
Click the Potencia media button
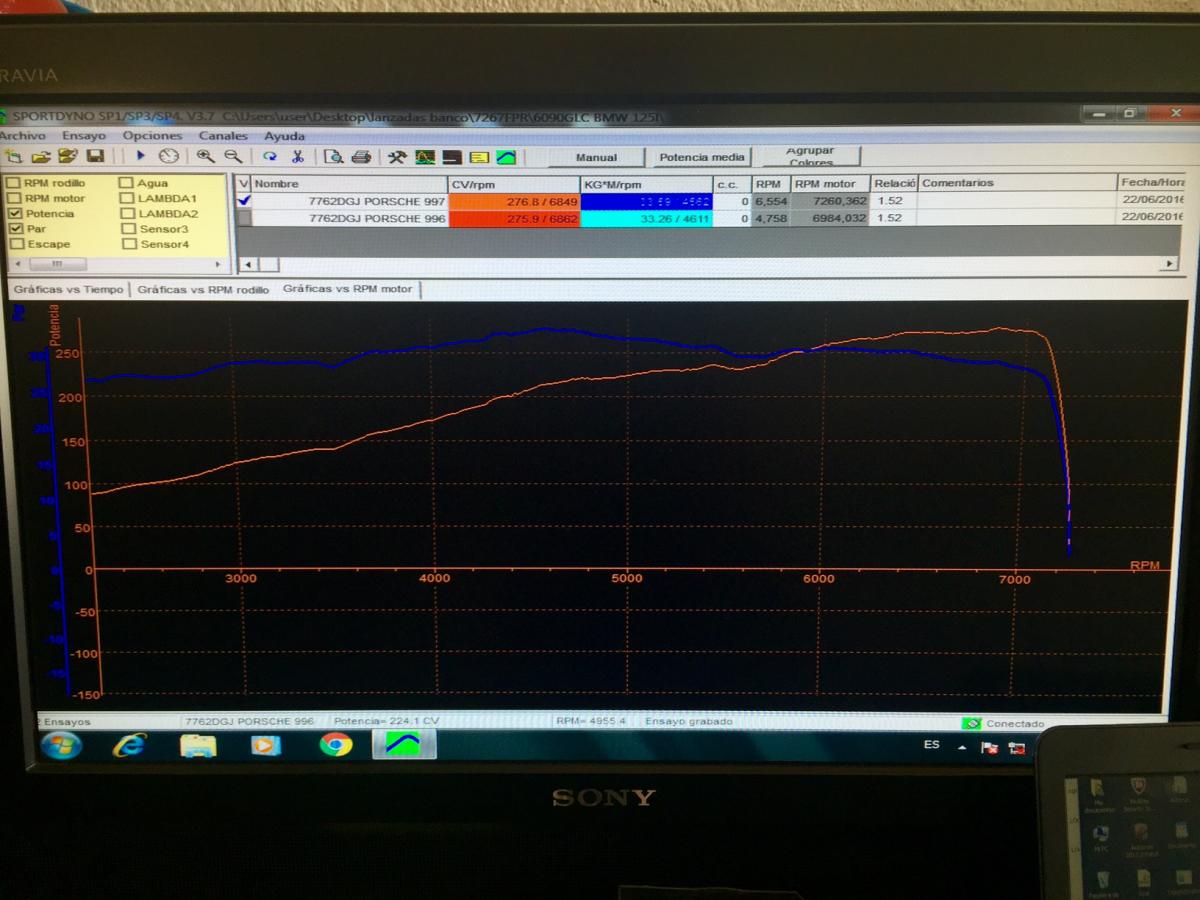[702, 157]
